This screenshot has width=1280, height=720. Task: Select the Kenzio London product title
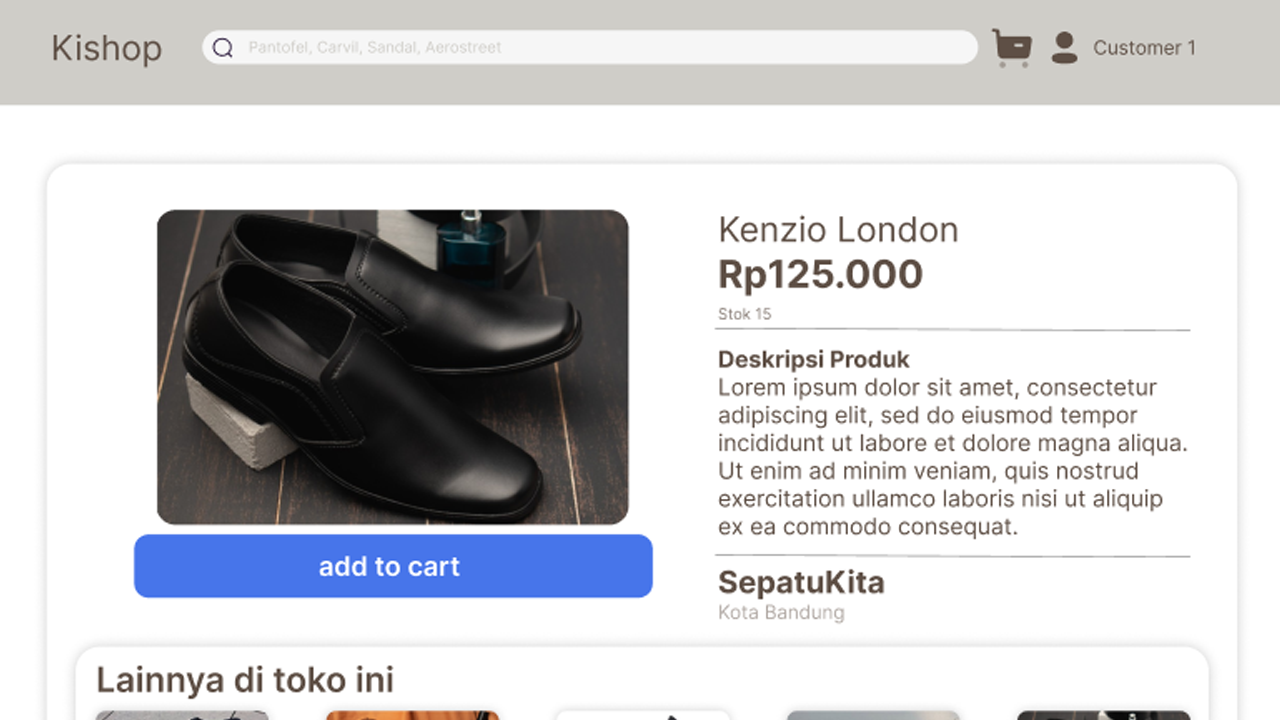click(x=838, y=230)
